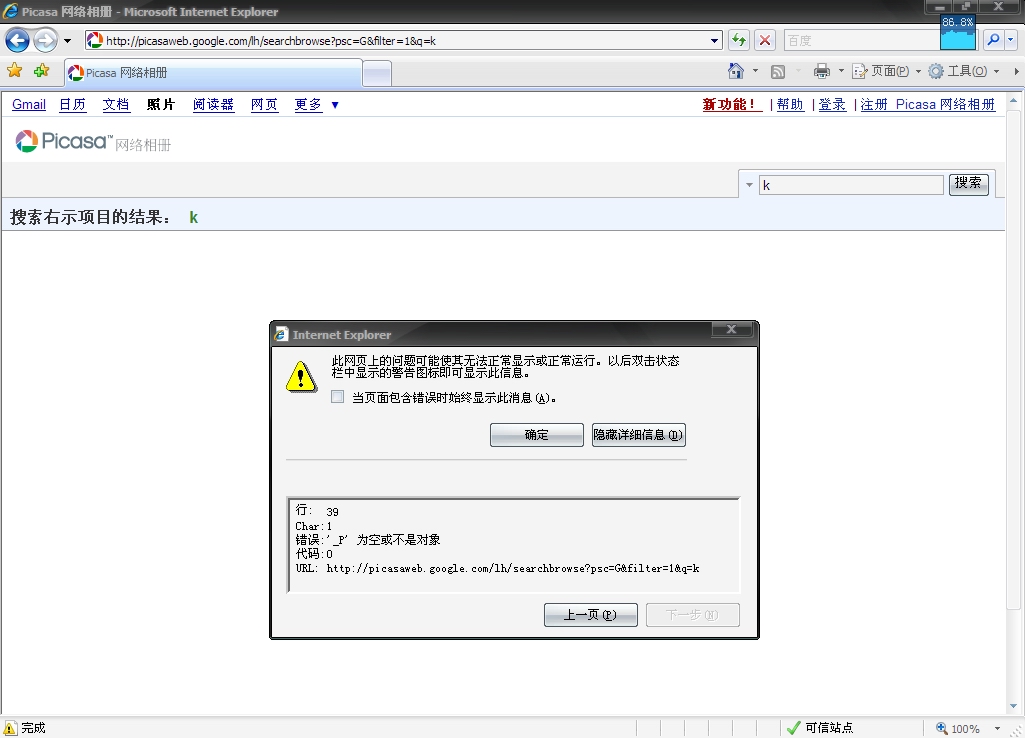Expand the Home button dropdown arrow
The width and height of the screenshot is (1025, 738).
pos(756,71)
